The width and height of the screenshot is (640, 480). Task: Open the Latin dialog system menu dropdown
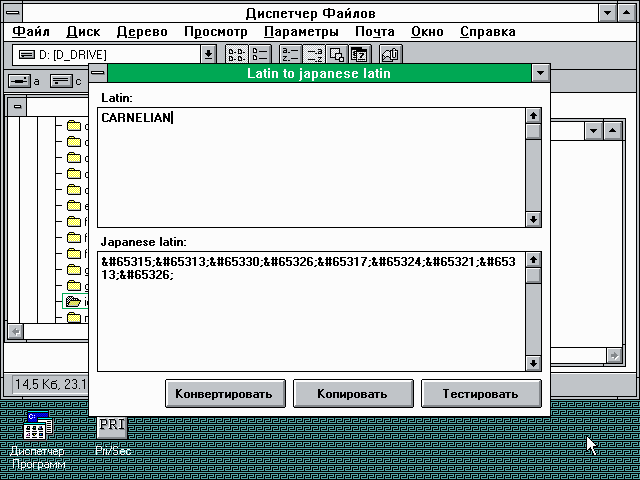click(x=540, y=73)
